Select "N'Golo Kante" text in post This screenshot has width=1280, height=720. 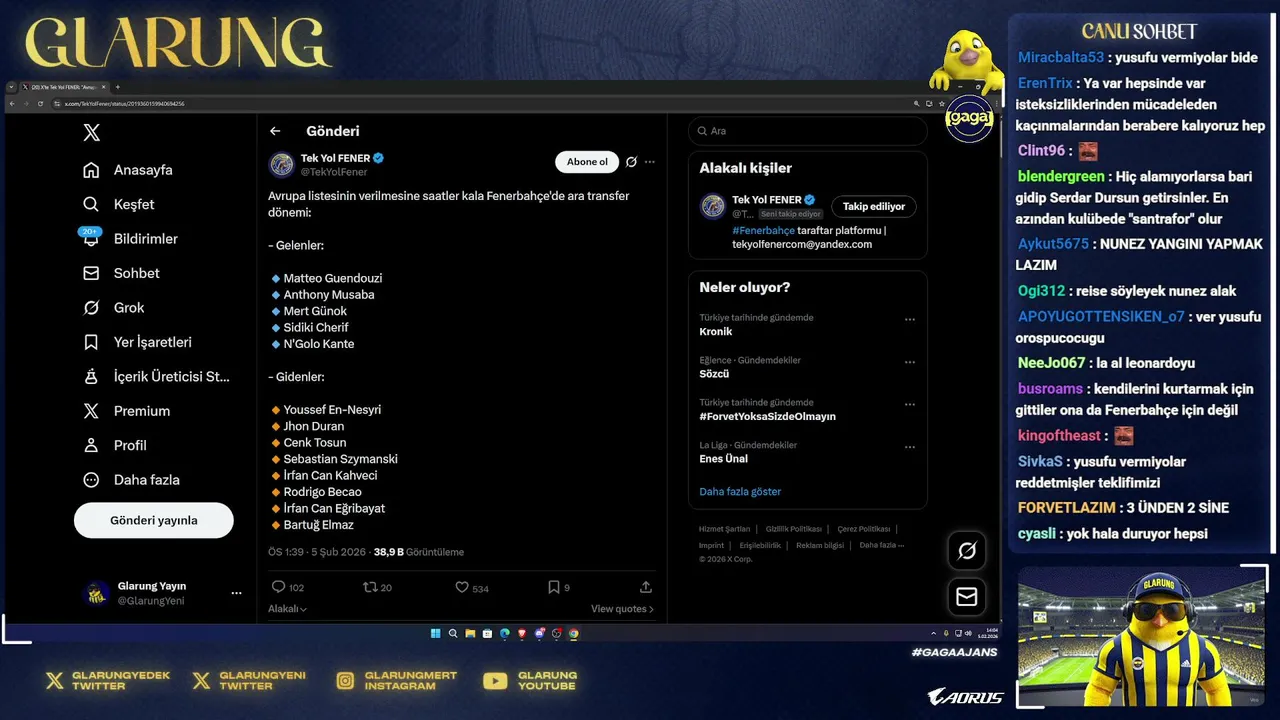coord(318,344)
